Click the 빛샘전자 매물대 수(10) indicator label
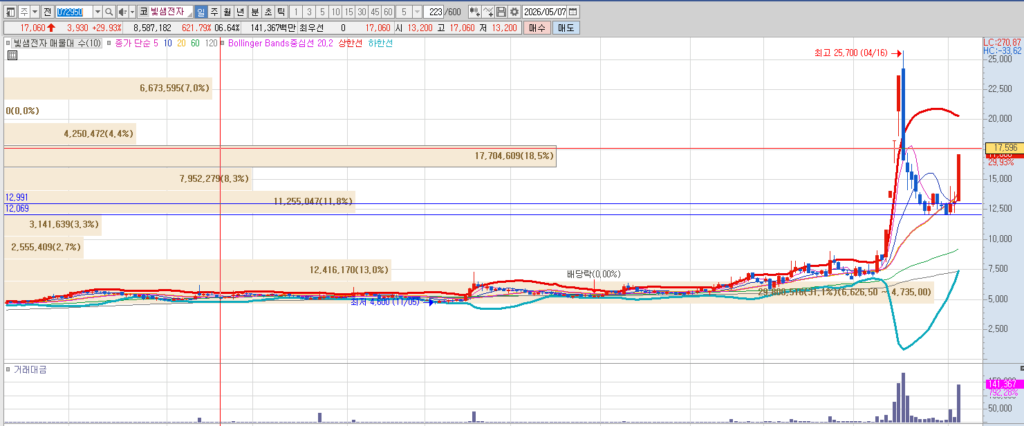Image resolution: width=1024 pixels, height=426 pixels. tap(56, 43)
